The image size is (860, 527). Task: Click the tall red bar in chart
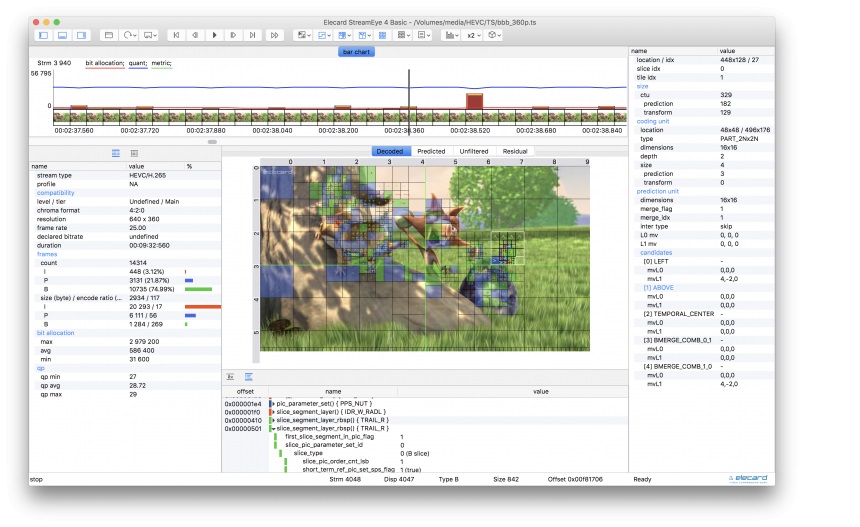tap(474, 101)
